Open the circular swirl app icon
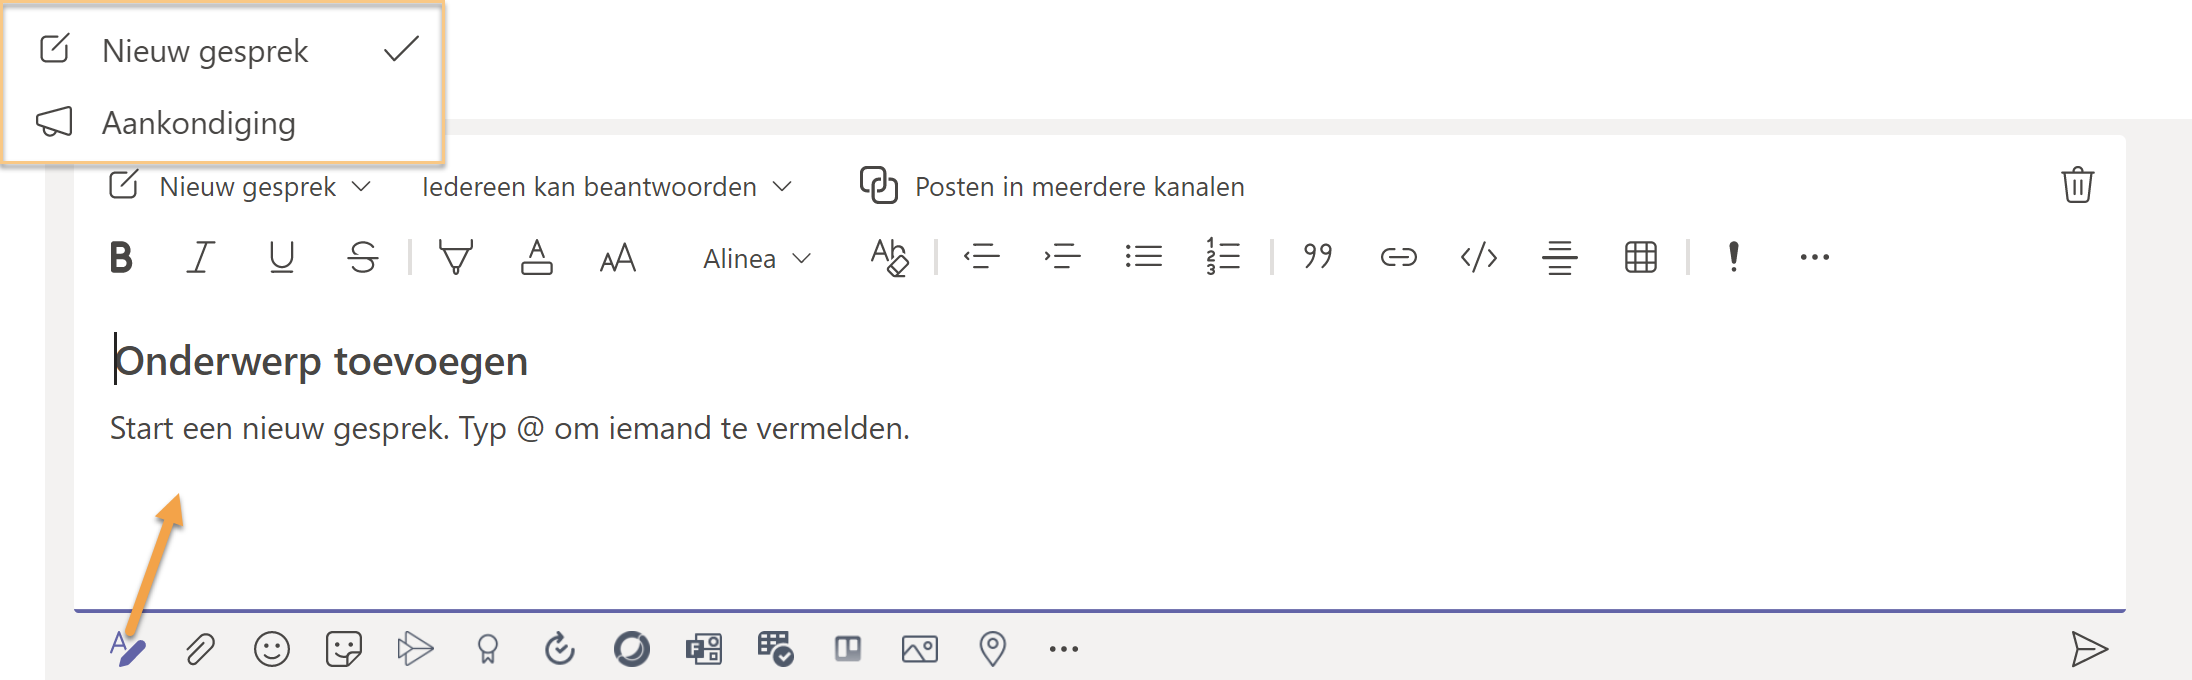Image resolution: width=2192 pixels, height=680 pixels. click(x=632, y=649)
